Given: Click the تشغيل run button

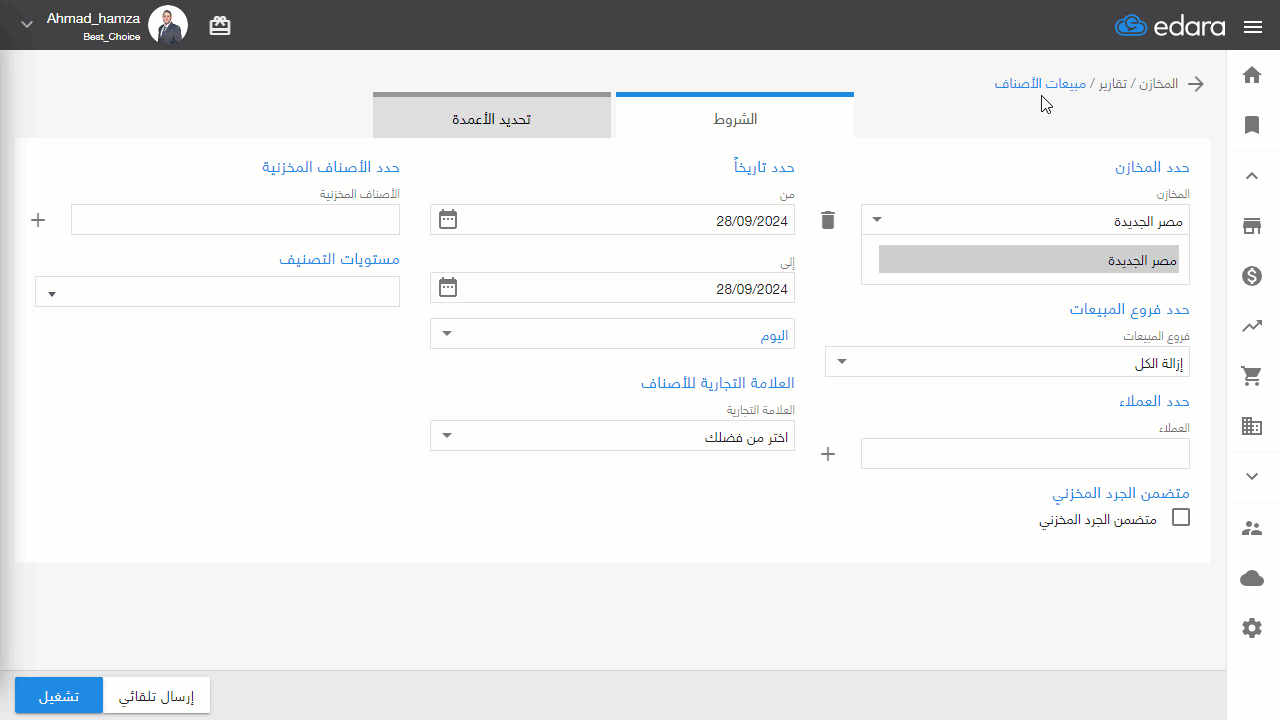Looking at the screenshot, I should 59,696.
